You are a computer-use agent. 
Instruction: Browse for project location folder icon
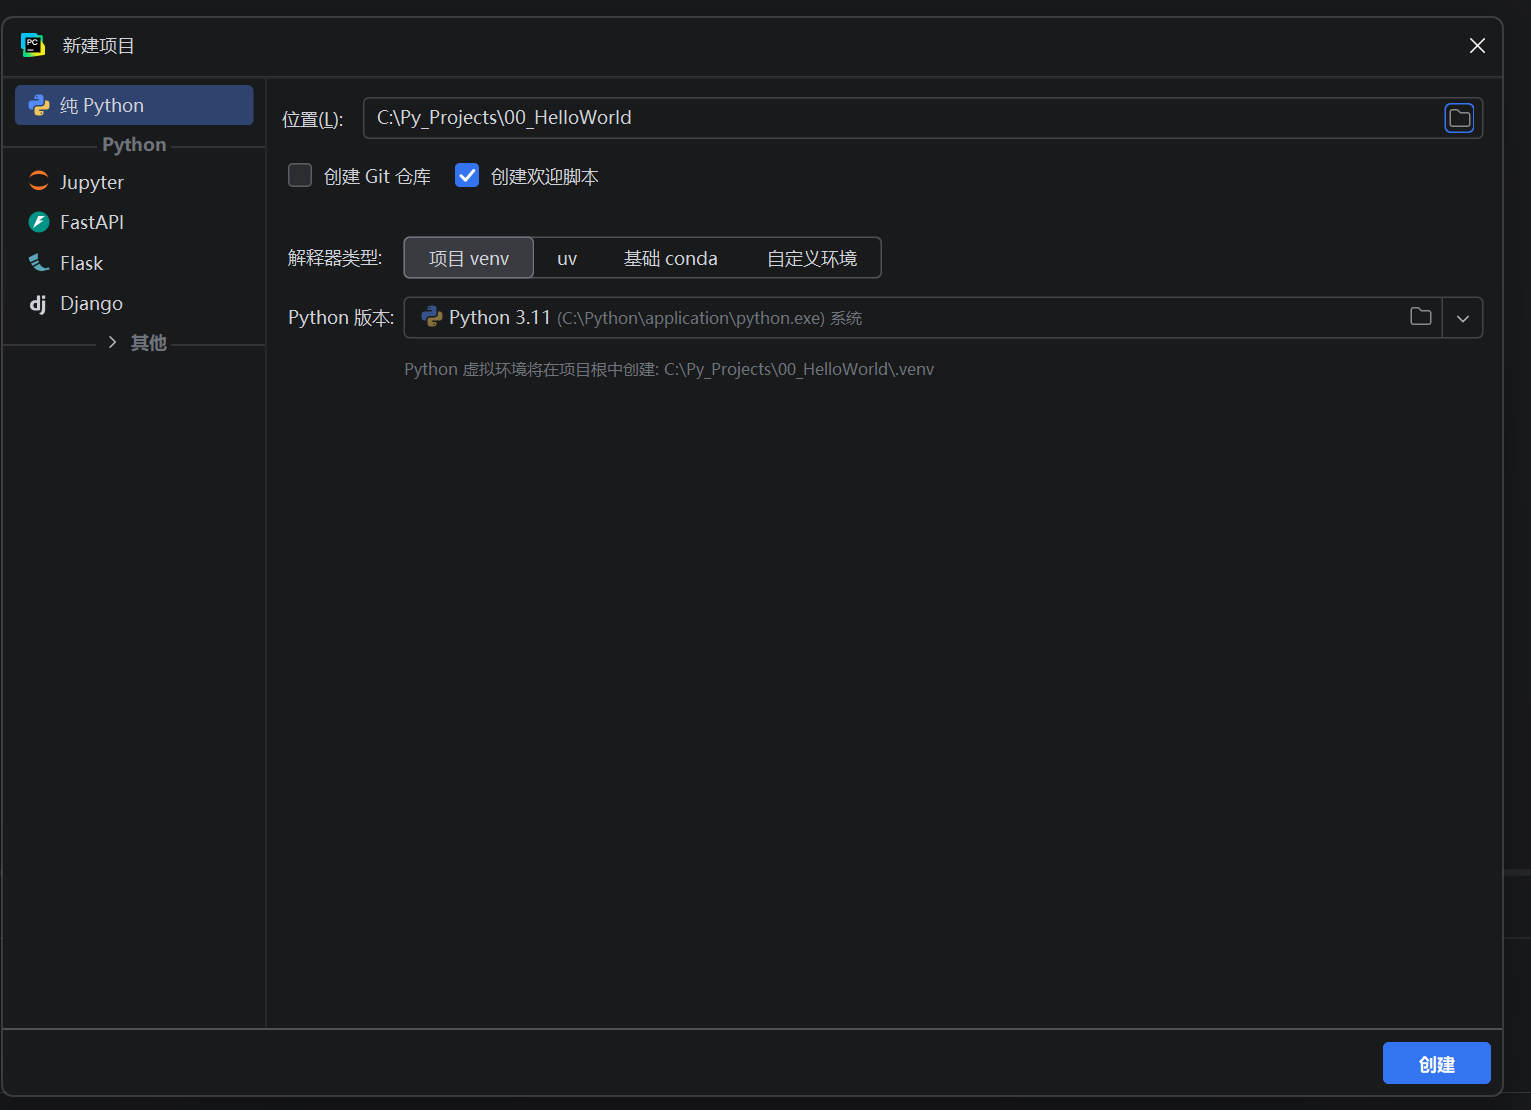1460,118
